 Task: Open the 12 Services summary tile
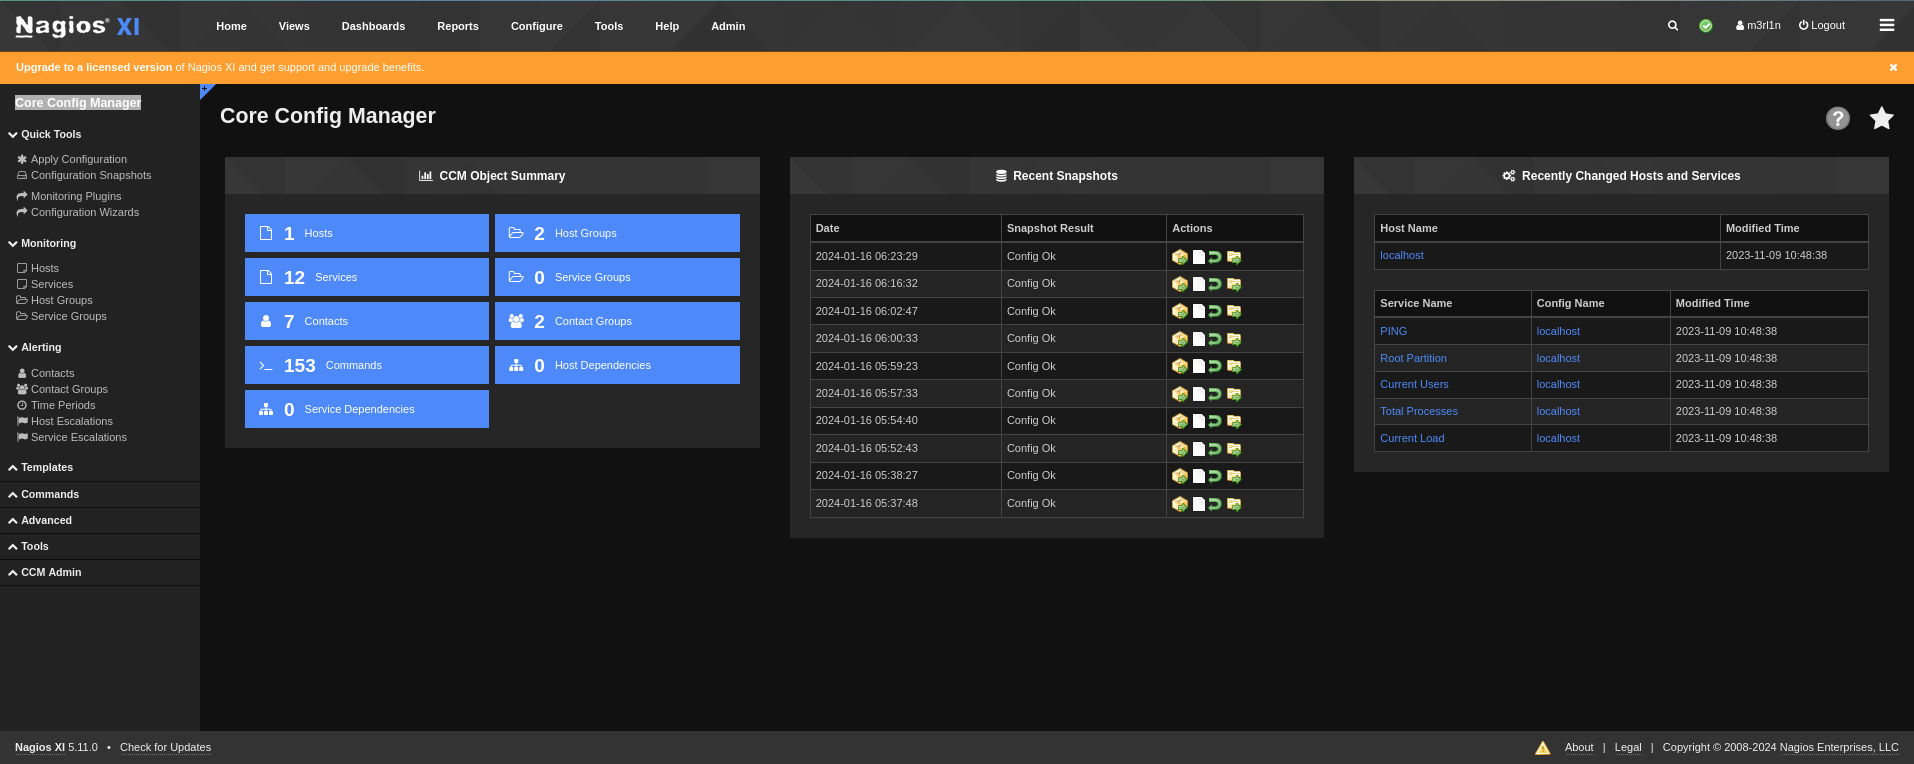367,277
